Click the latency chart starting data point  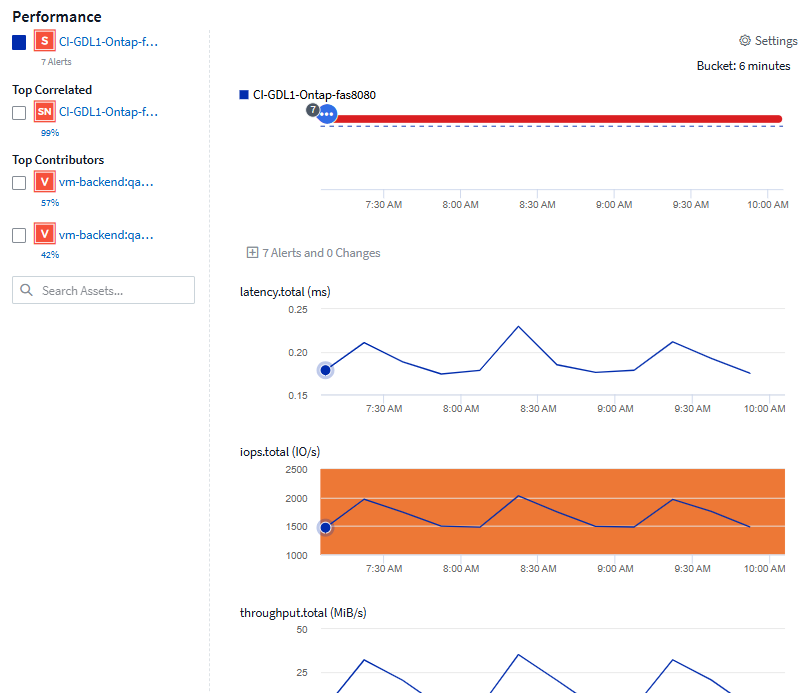click(x=325, y=370)
